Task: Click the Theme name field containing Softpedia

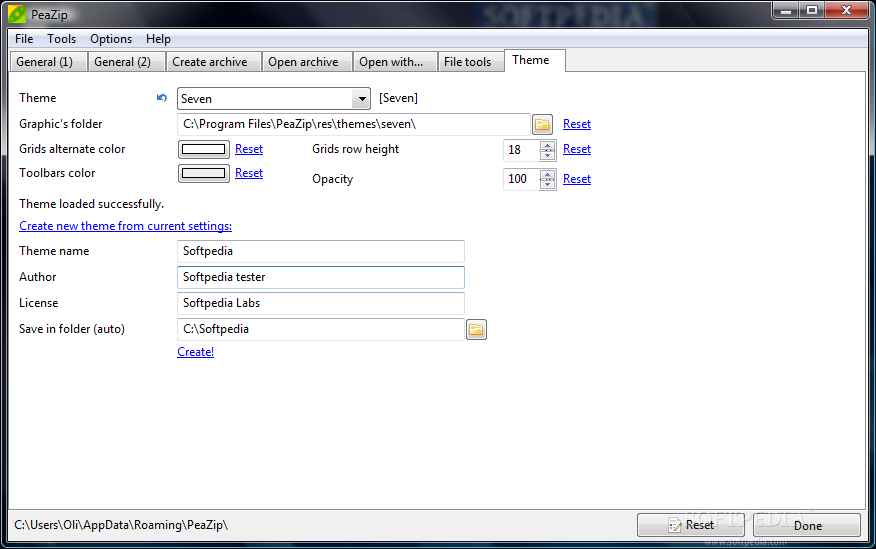Action: pyautogui.click(x=321, y=251)
